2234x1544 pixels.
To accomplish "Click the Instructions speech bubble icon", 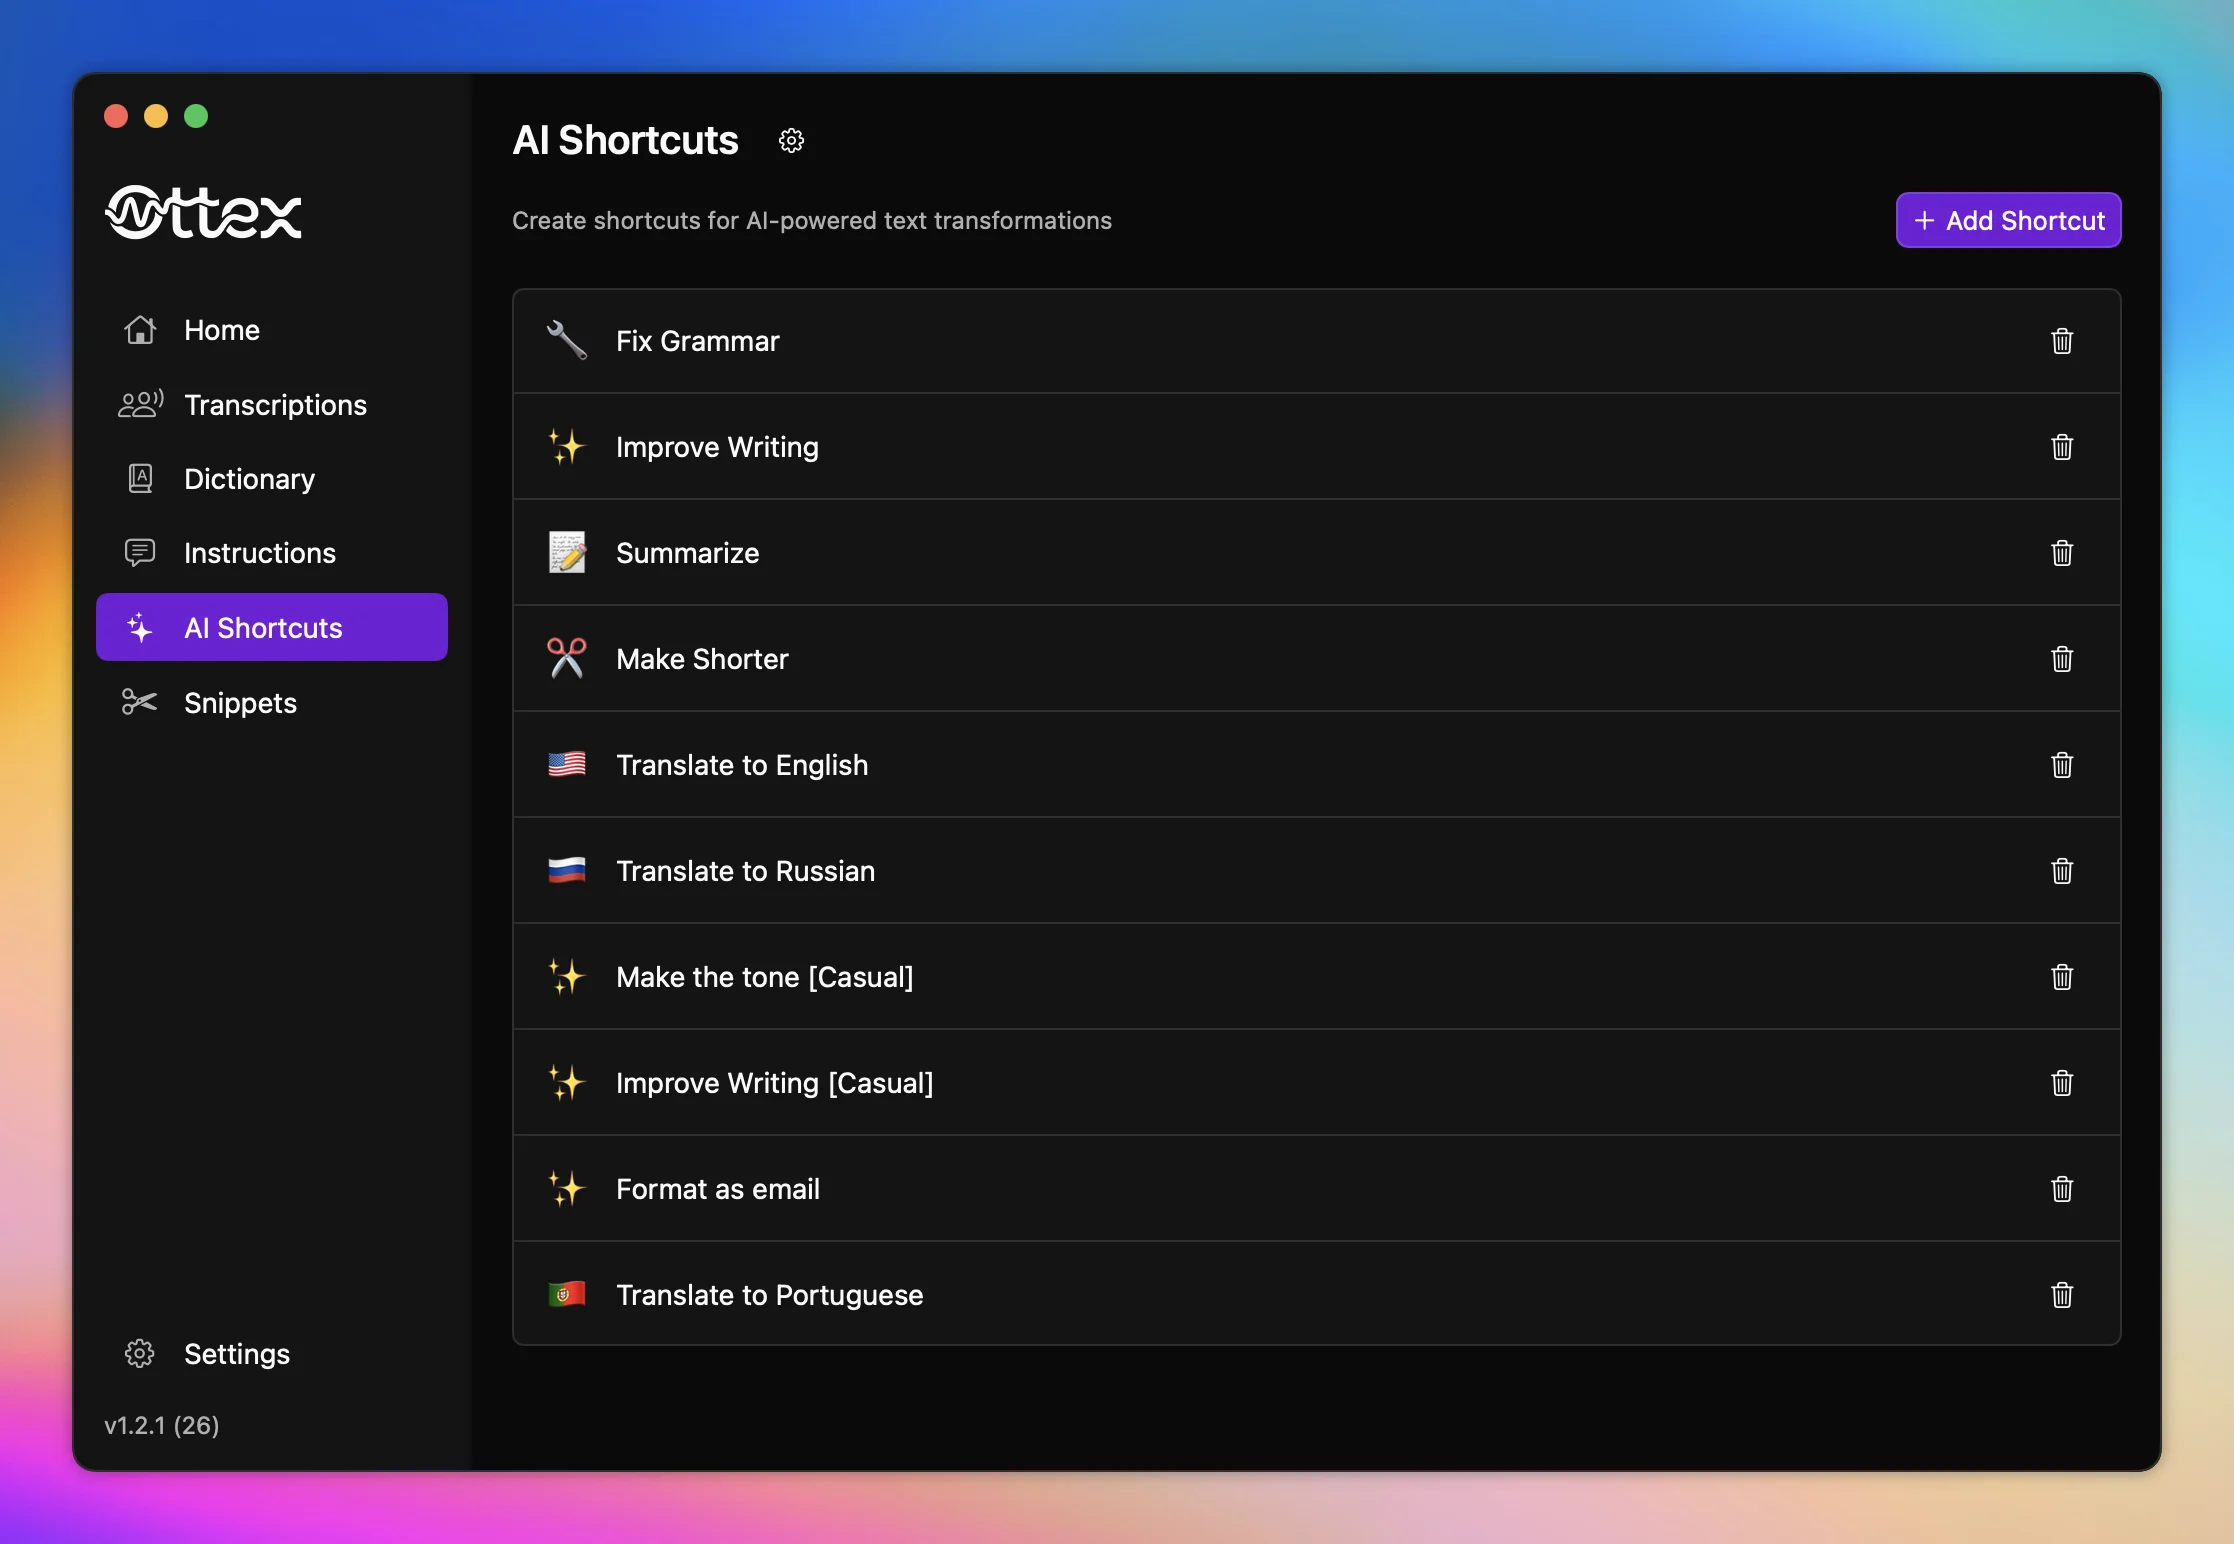I will 139,552.
